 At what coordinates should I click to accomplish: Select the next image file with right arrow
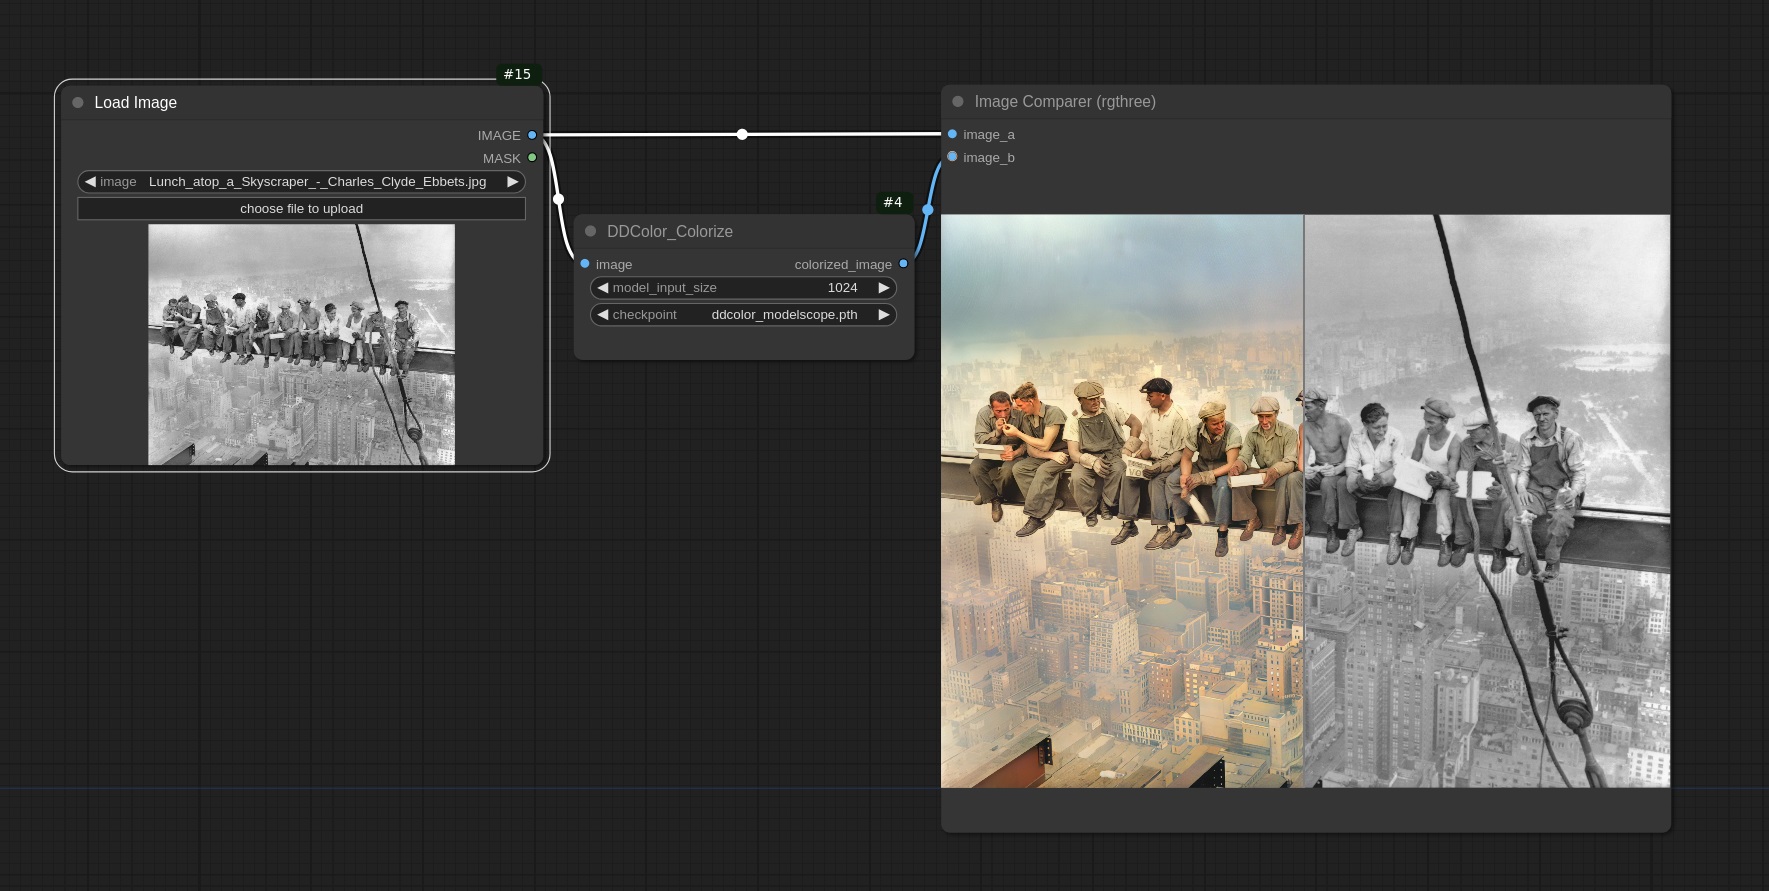point(512,182)
